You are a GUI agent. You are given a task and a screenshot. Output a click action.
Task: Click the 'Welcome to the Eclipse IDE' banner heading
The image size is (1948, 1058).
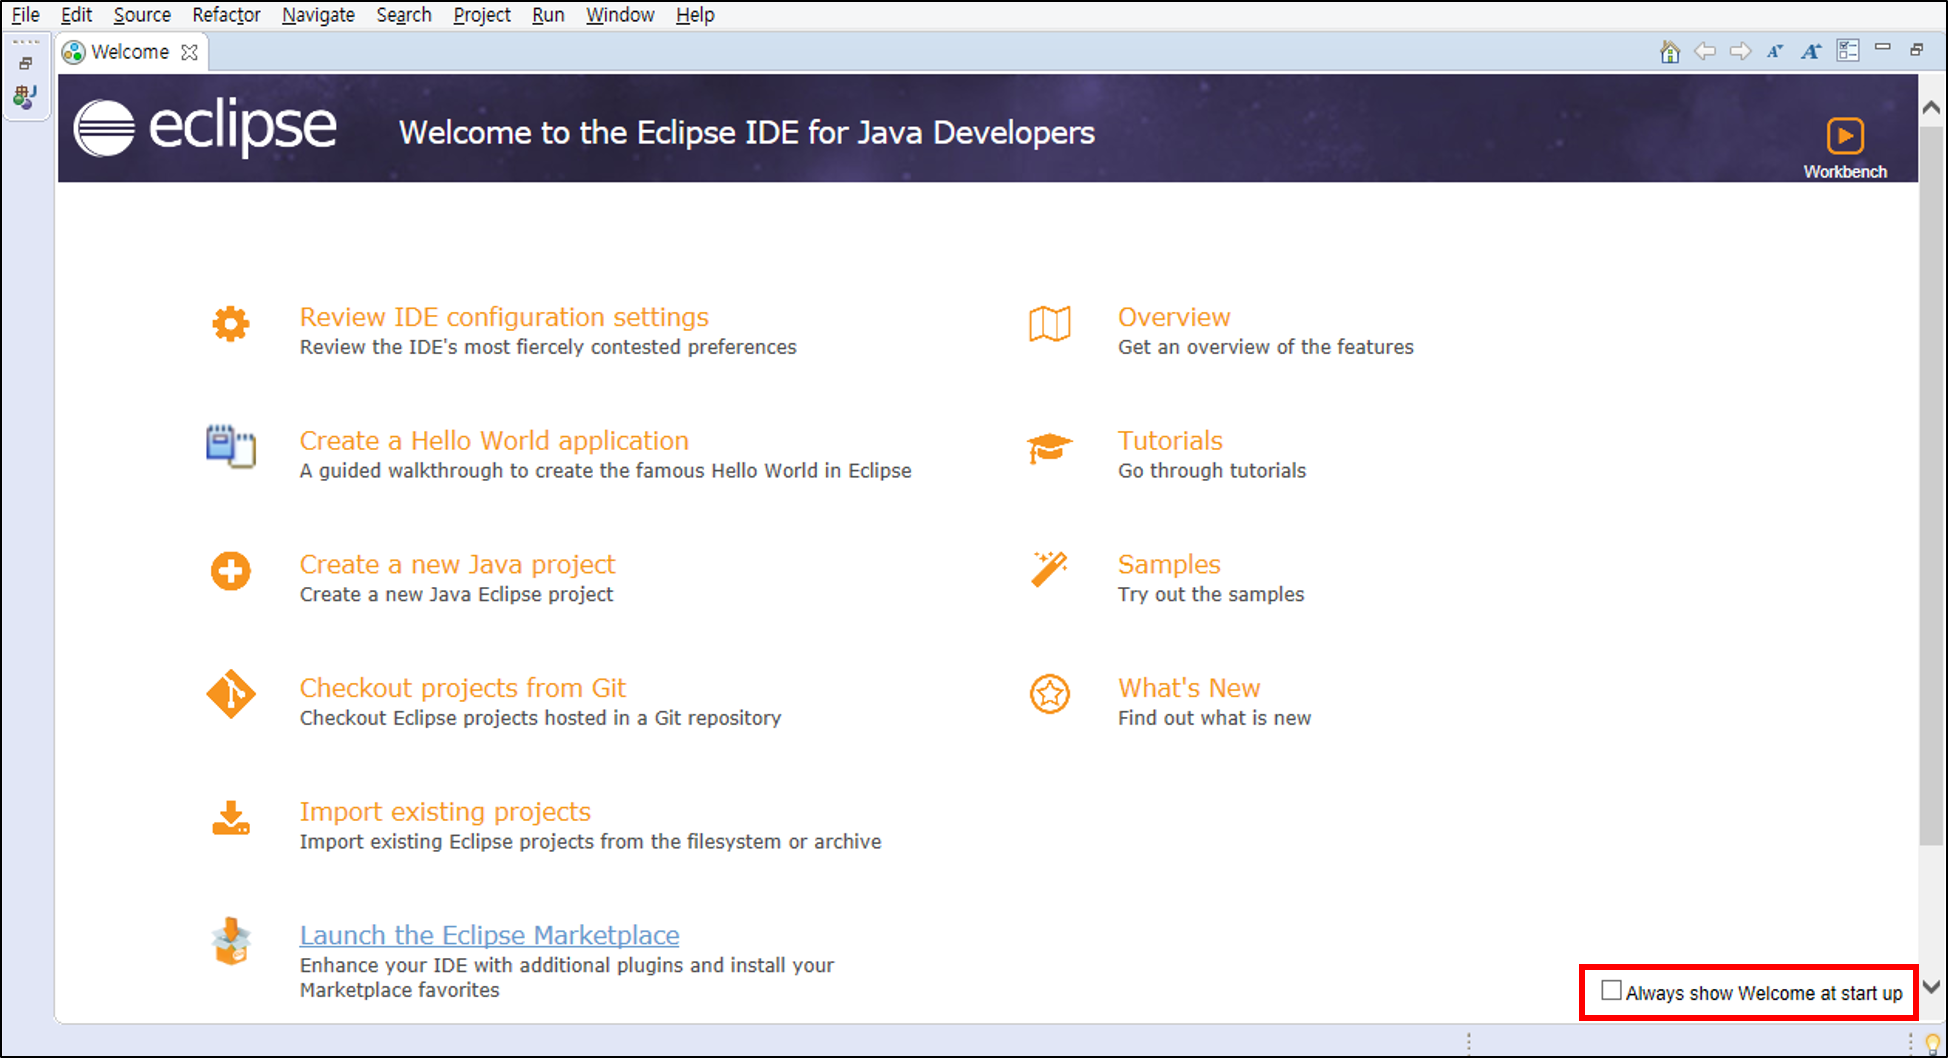747,133
